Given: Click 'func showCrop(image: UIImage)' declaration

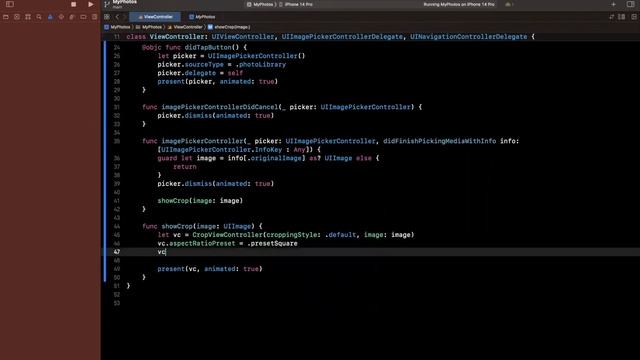Looking at the screenshot, I should 202,226.
